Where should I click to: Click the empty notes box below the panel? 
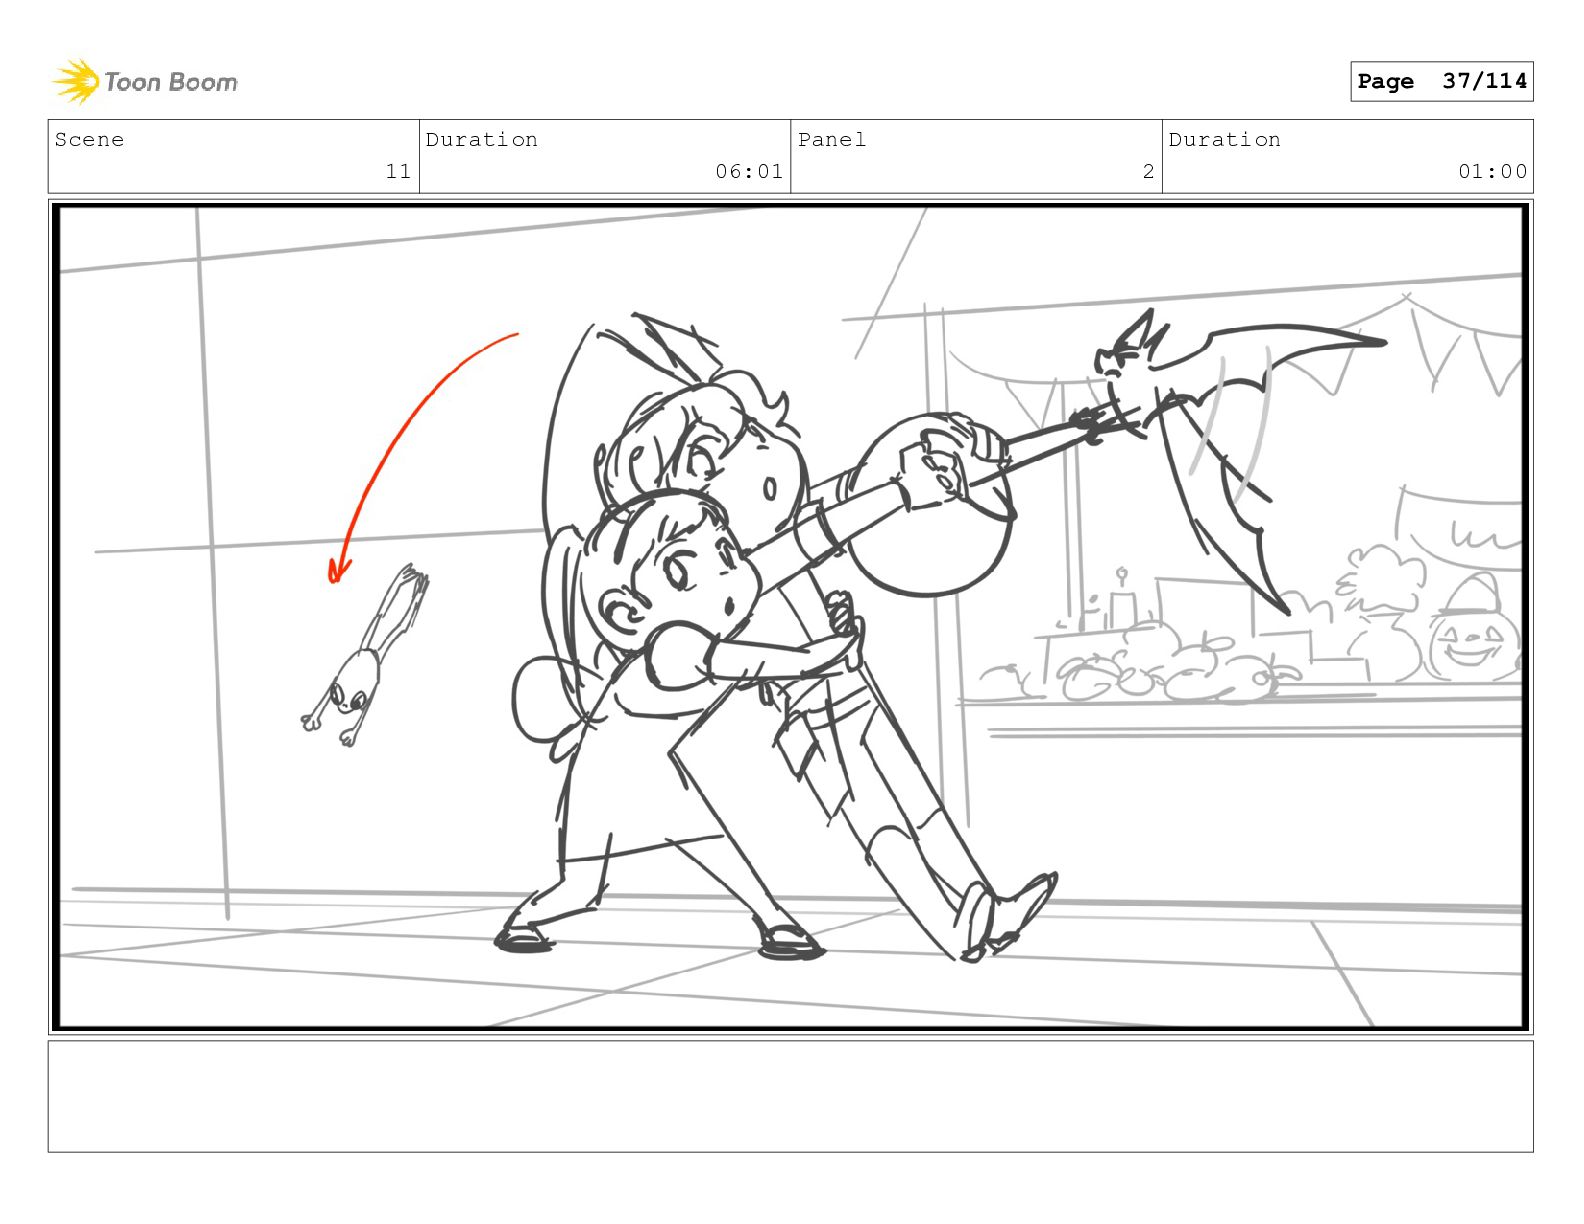coord(790,1096)
